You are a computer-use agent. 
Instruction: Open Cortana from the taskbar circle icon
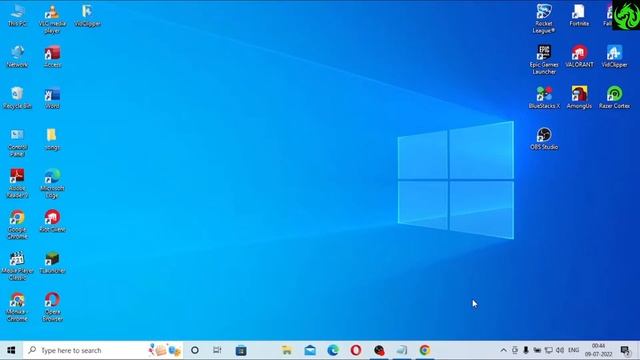(x=195, y=350)
